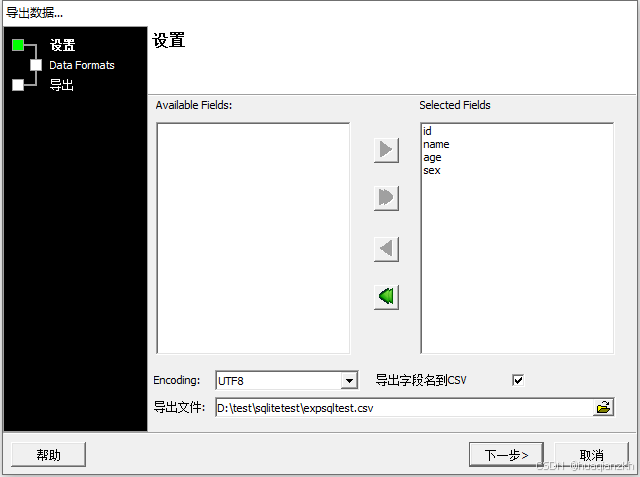
Task: Select the id field in Selected Fields
Action: pos(427,131)
